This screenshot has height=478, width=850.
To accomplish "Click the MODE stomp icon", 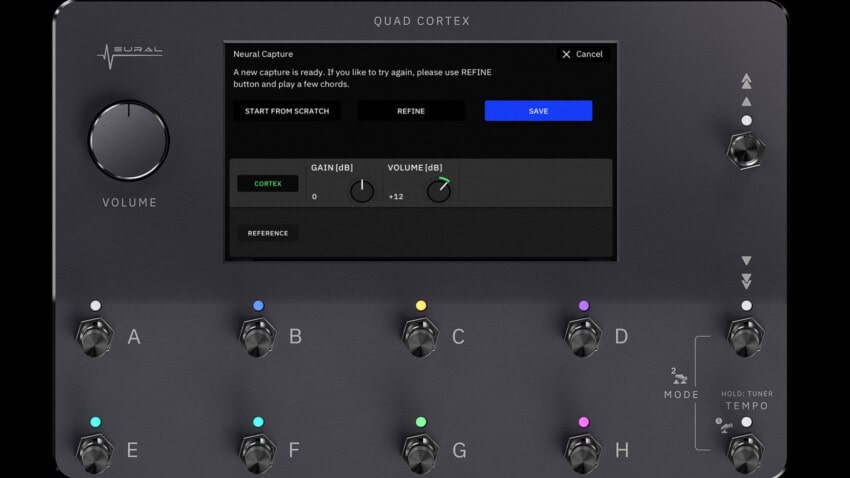I will (x=678, y=376).
